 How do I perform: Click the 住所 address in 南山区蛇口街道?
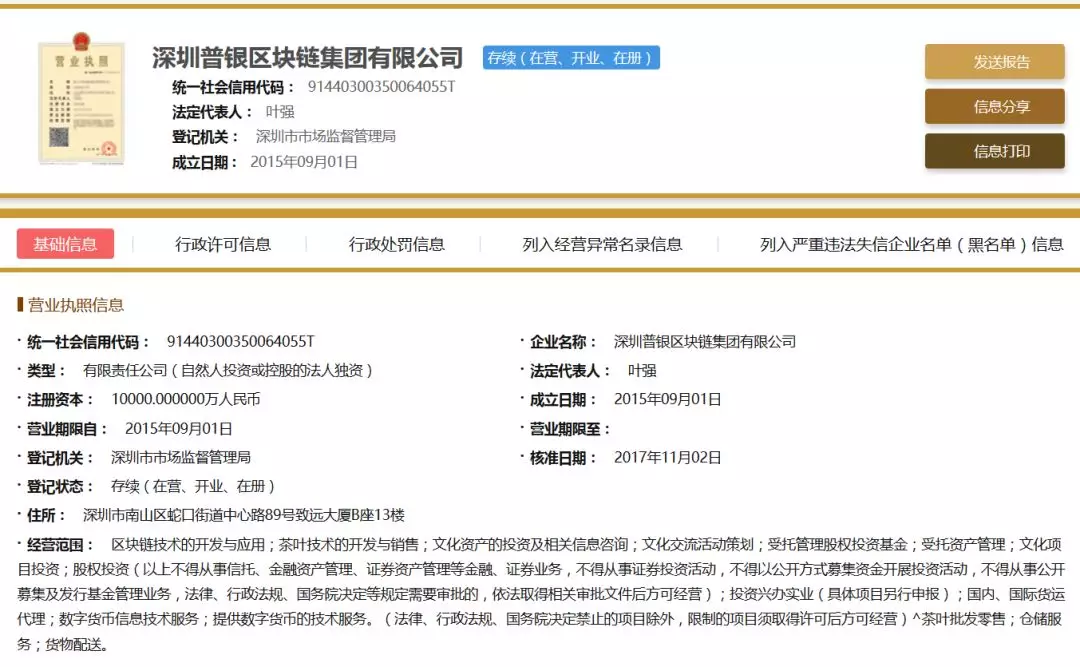click(243, 515)
